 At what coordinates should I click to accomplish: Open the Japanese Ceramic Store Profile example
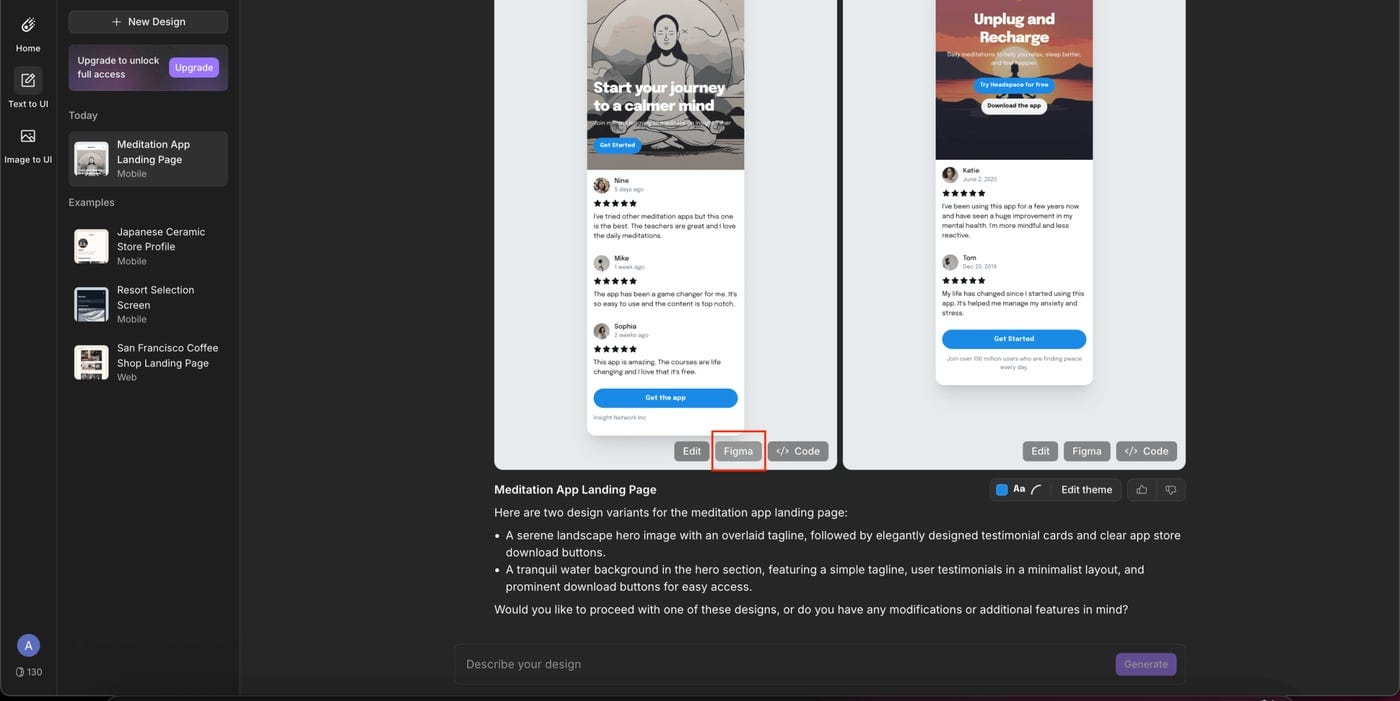point(148,246)
